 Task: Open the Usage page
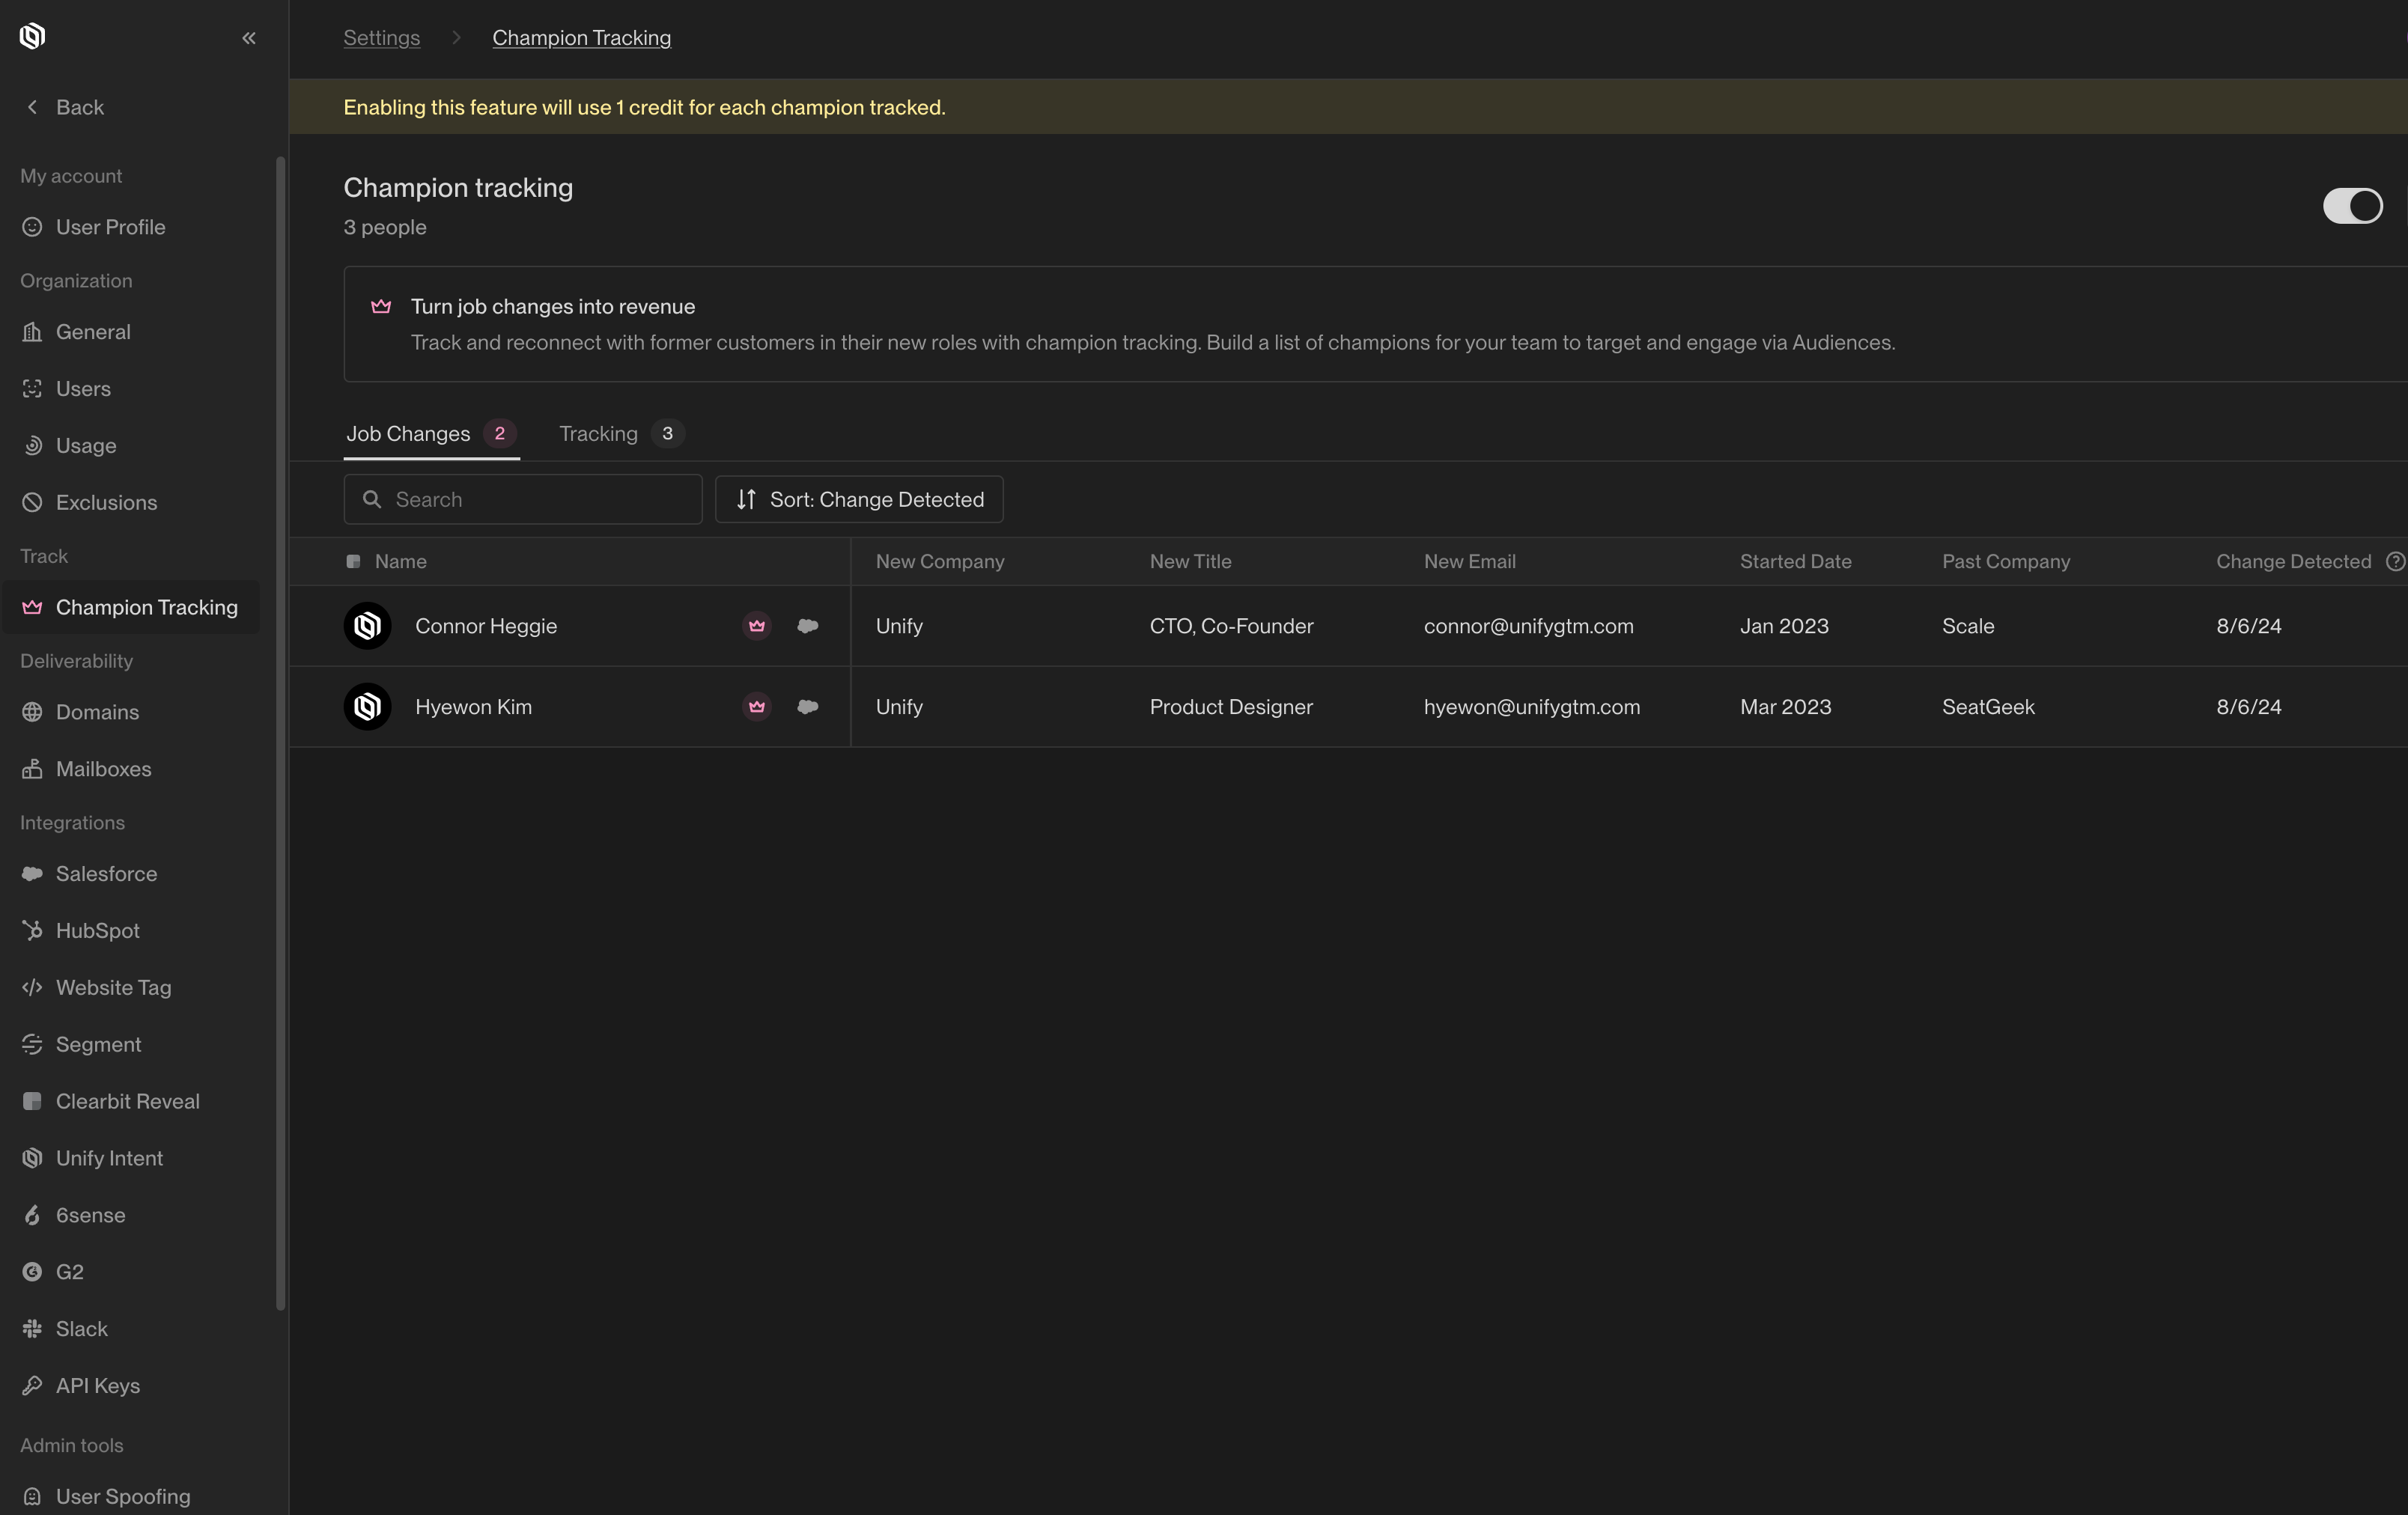[130, 445]
